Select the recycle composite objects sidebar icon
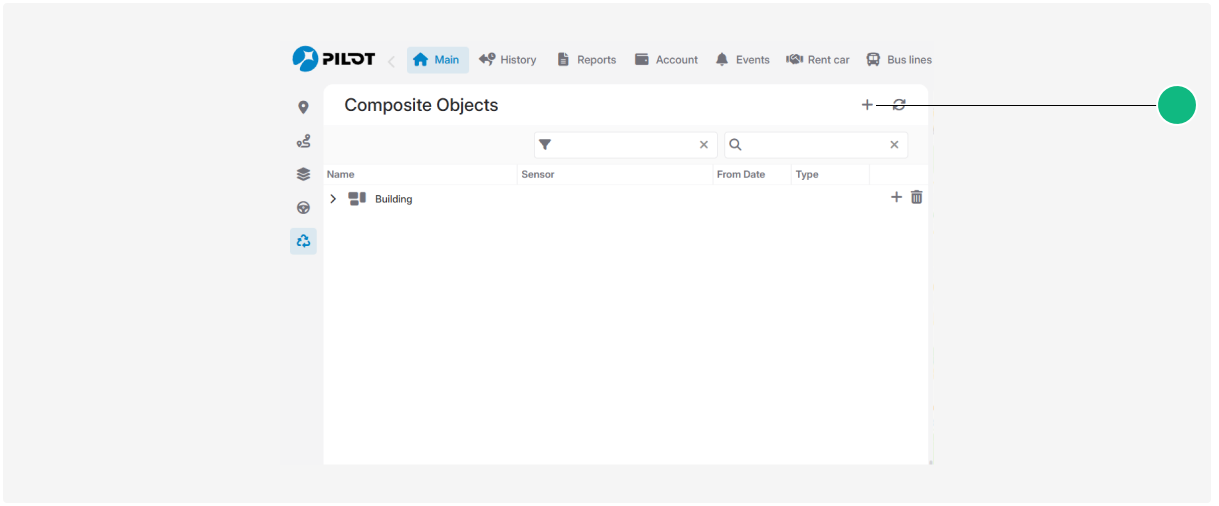The height and width of the screenshot is (506, 1219). [x=303, y=241]
